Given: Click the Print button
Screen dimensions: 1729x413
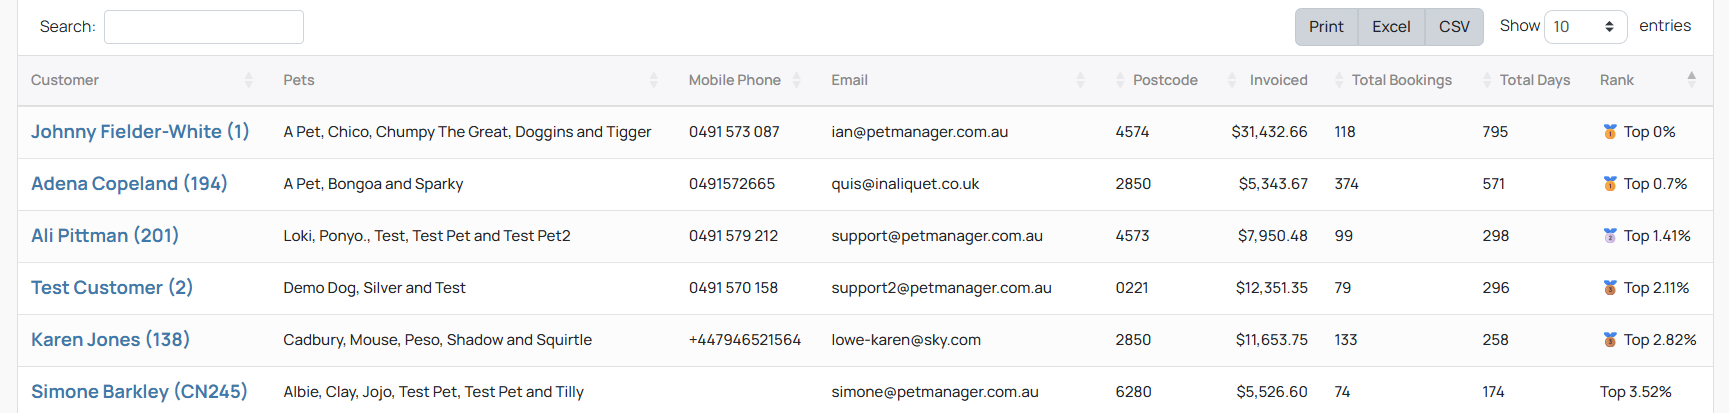Looking at the screenshot, I should (1326, 27).
